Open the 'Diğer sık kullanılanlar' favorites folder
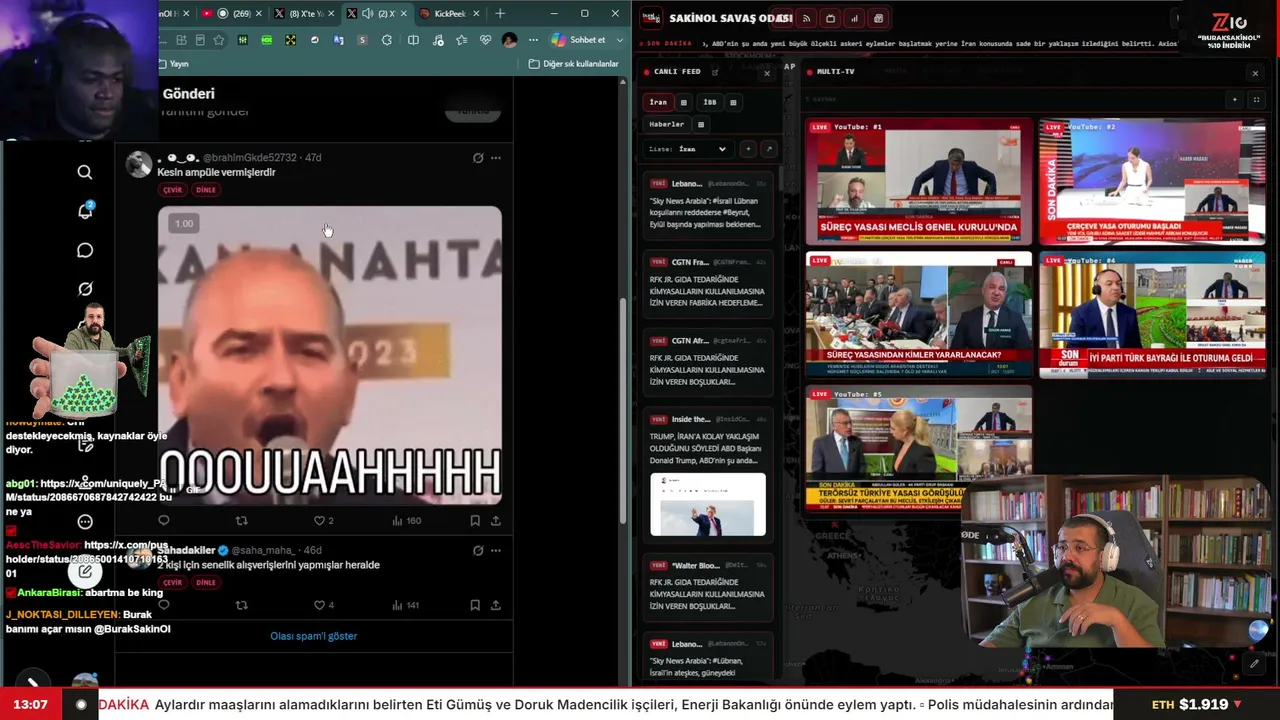The height and width of the screenshot is (720, 1280). [574, 64]
